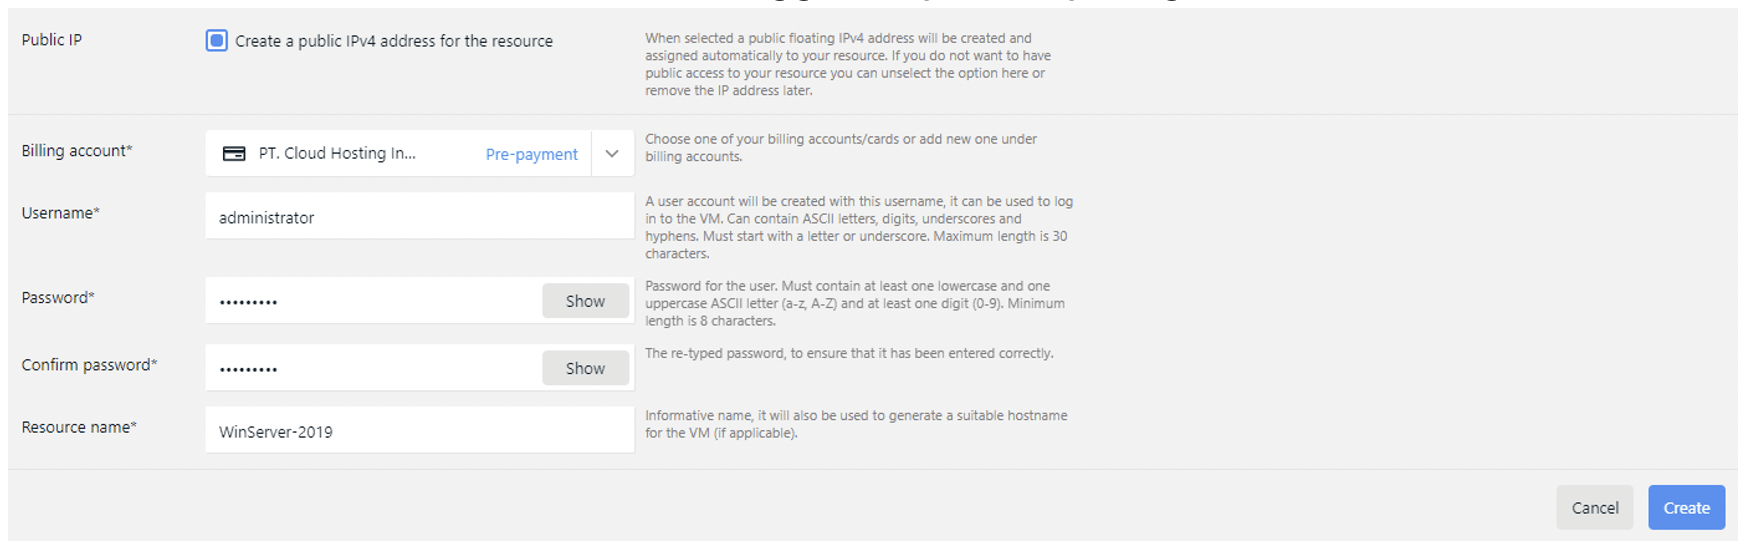Click the Resource name field label
1748x550 pixels.
[79, 427]
